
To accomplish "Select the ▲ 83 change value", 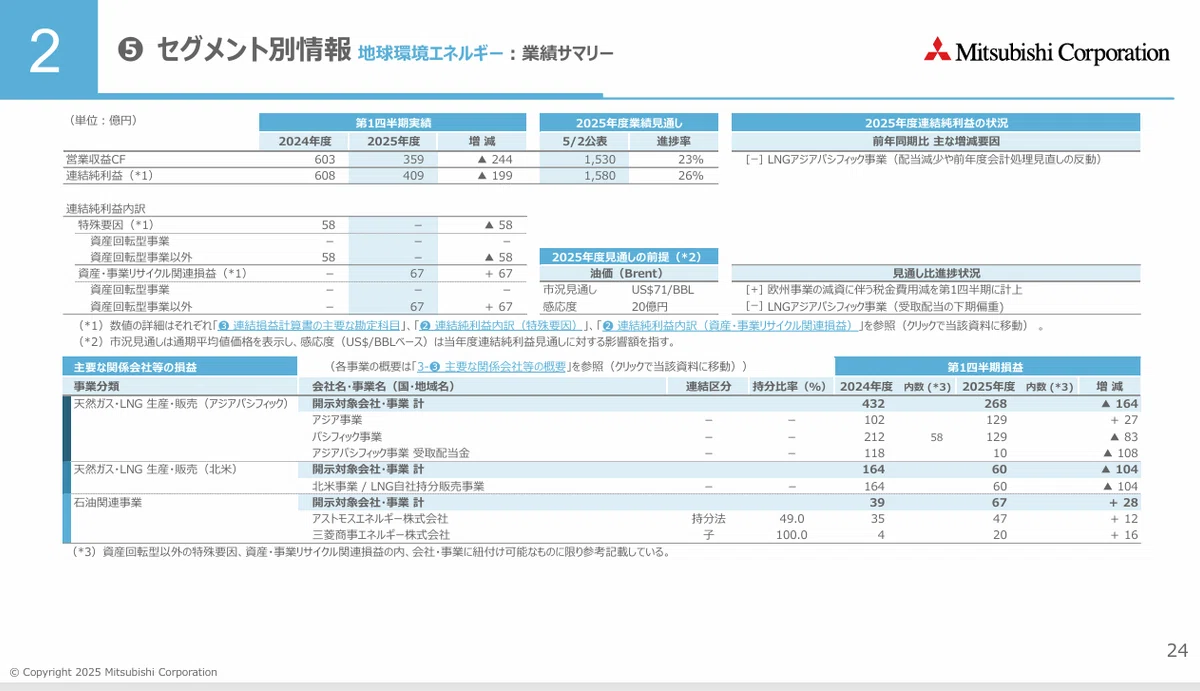I will click(x=1123, y=437).
